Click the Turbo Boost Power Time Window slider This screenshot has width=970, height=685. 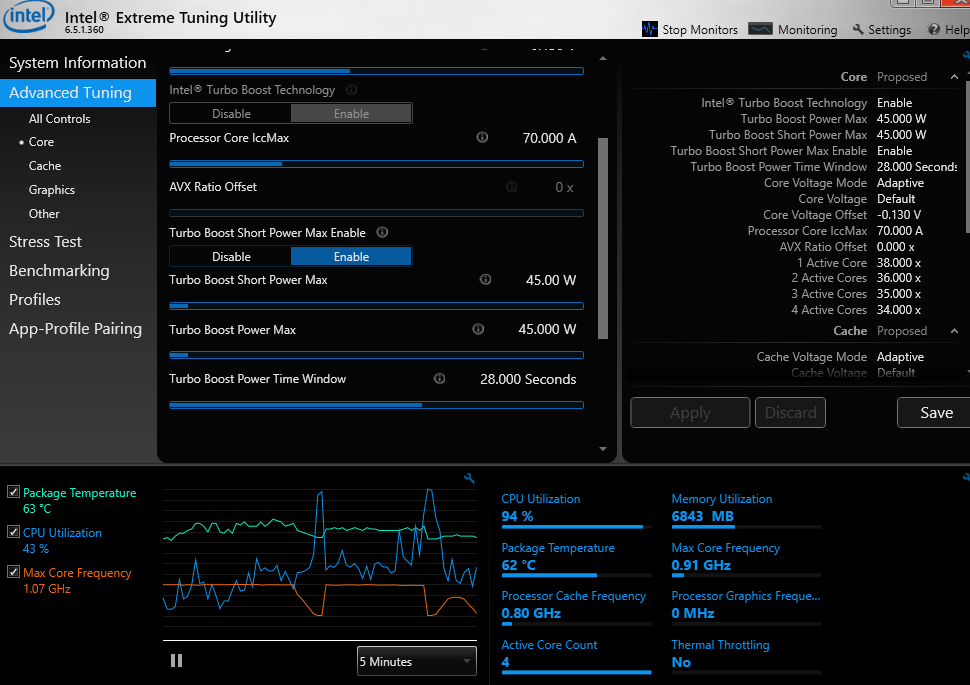click(376, 405)
